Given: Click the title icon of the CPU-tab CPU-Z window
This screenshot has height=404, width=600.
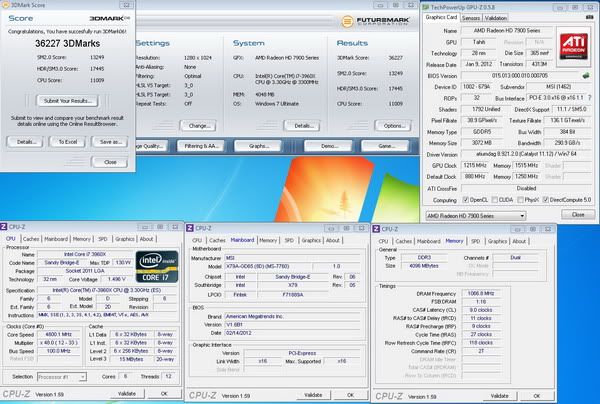Looking at the screenshot, I should click(x=3, y=226).
